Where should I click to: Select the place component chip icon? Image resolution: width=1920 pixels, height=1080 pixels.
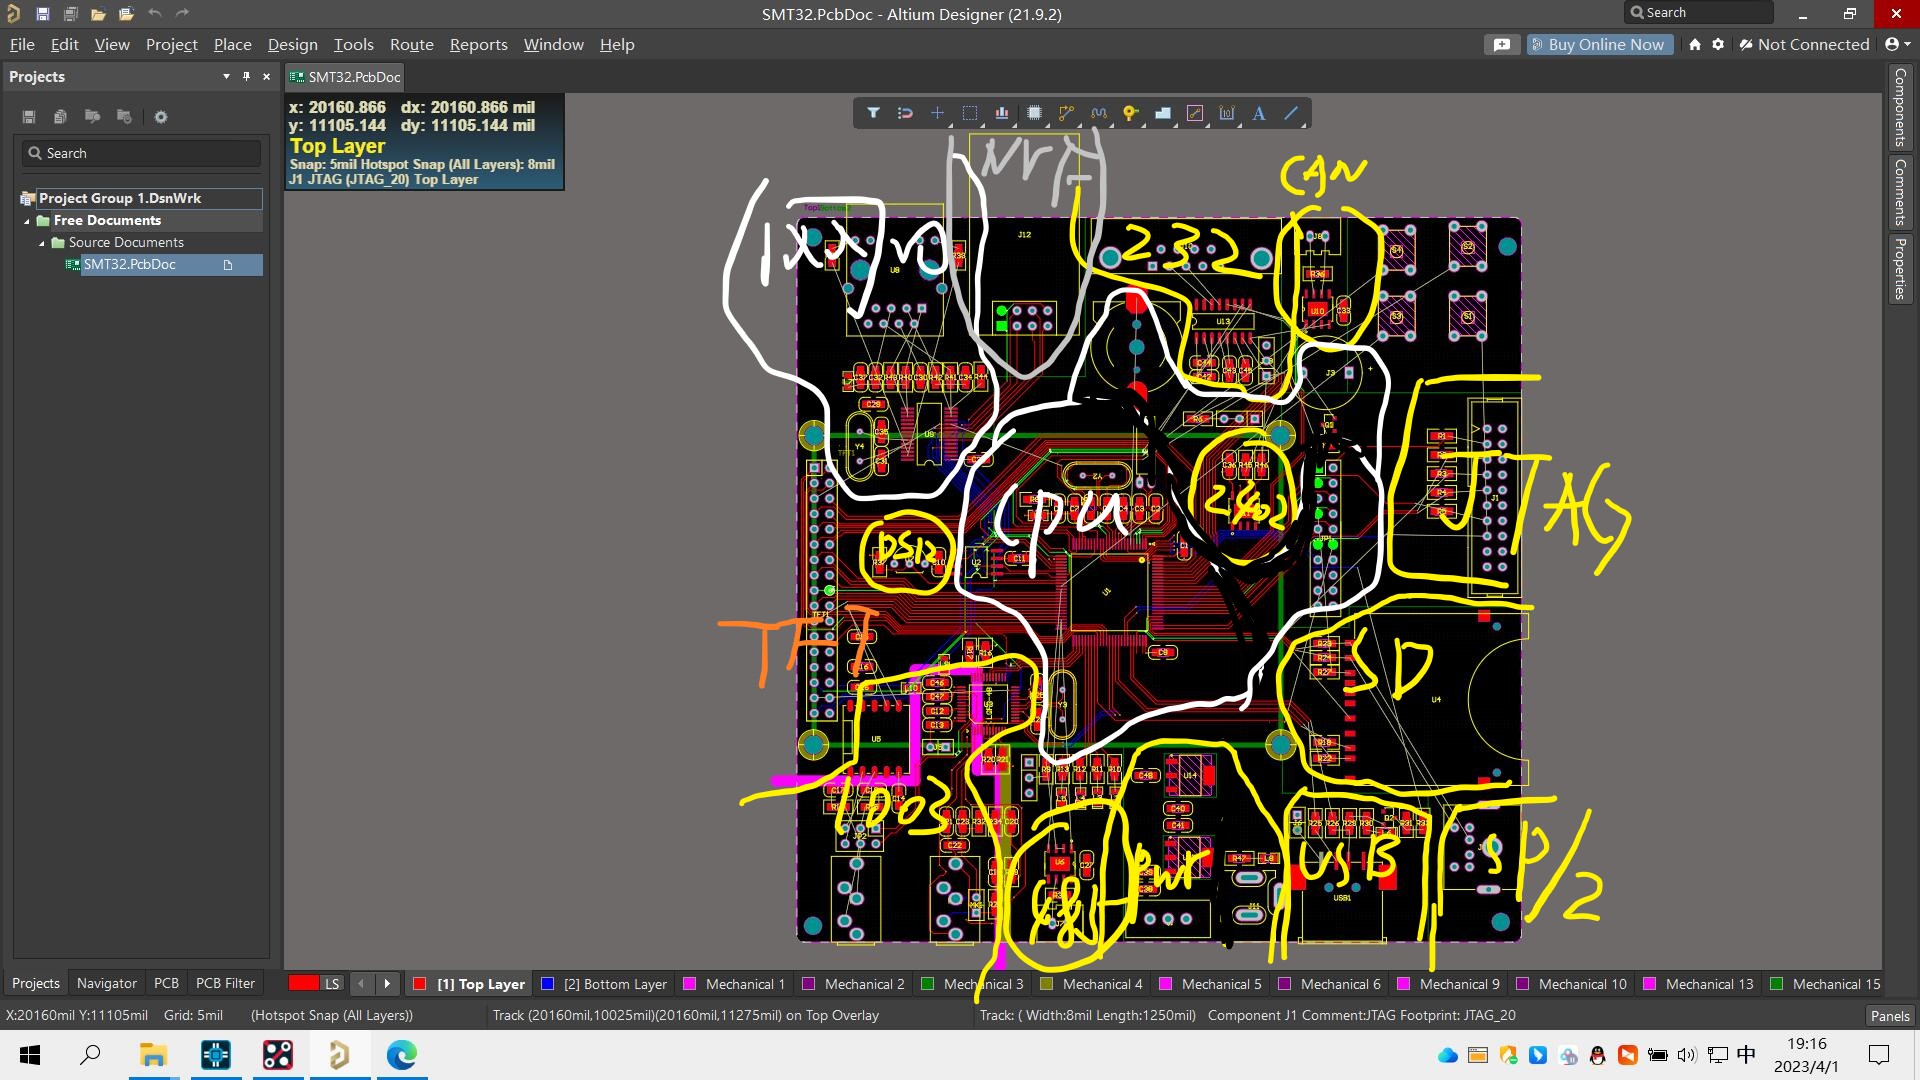coord(1035,113)
